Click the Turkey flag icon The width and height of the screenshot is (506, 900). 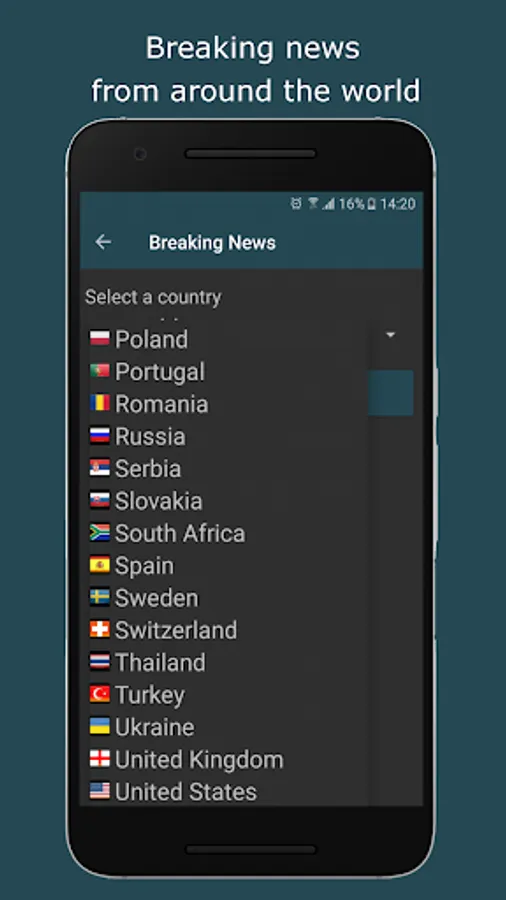(100, 695)
